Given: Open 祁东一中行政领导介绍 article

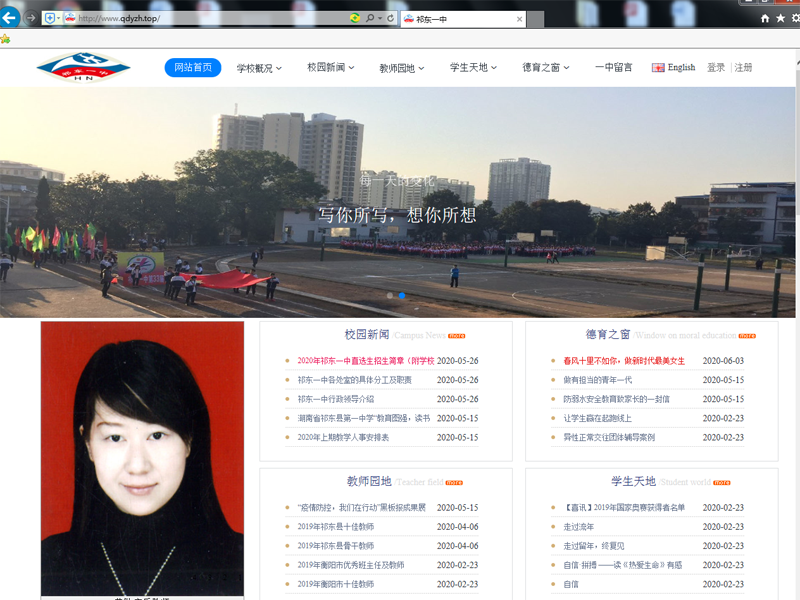Looking at the screenshot, I should [x=336, y=399].
